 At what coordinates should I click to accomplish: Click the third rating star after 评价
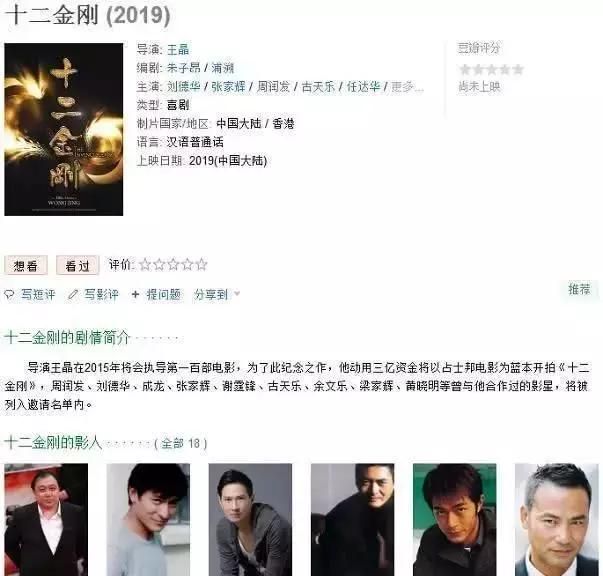pos(173,265)
